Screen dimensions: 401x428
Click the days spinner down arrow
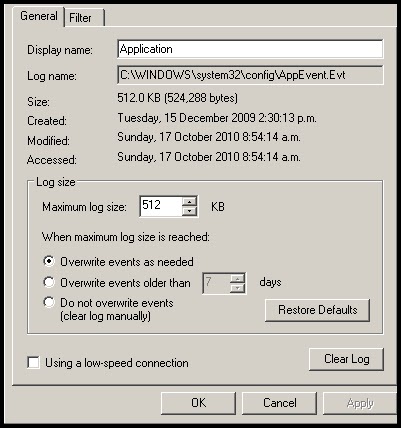[x=237, y=288]
